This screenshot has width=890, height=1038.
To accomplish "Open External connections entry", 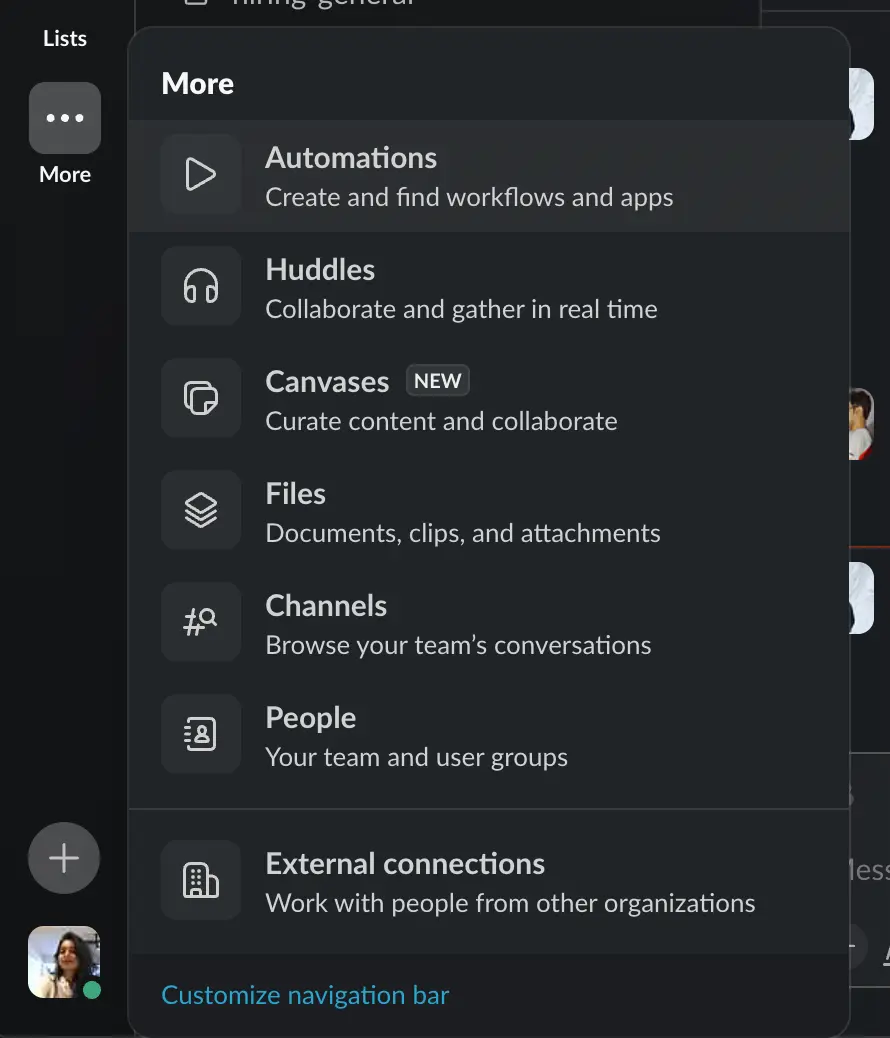I will 489,882.
